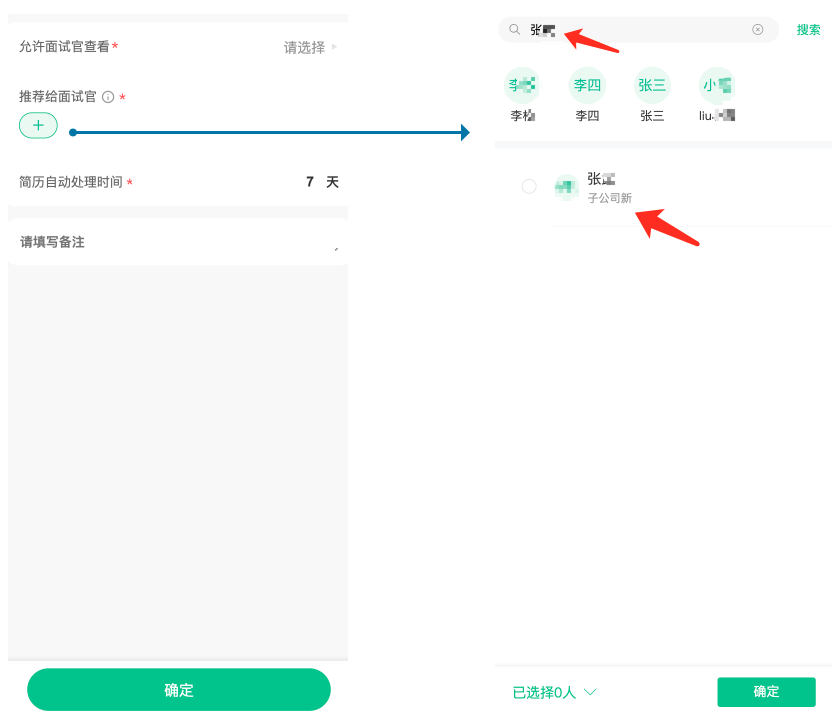Viewport: 832px width, 719px height.
Task: Pick the avatar labeled liu in recent contacts
Action: click(x=717, y=86)
